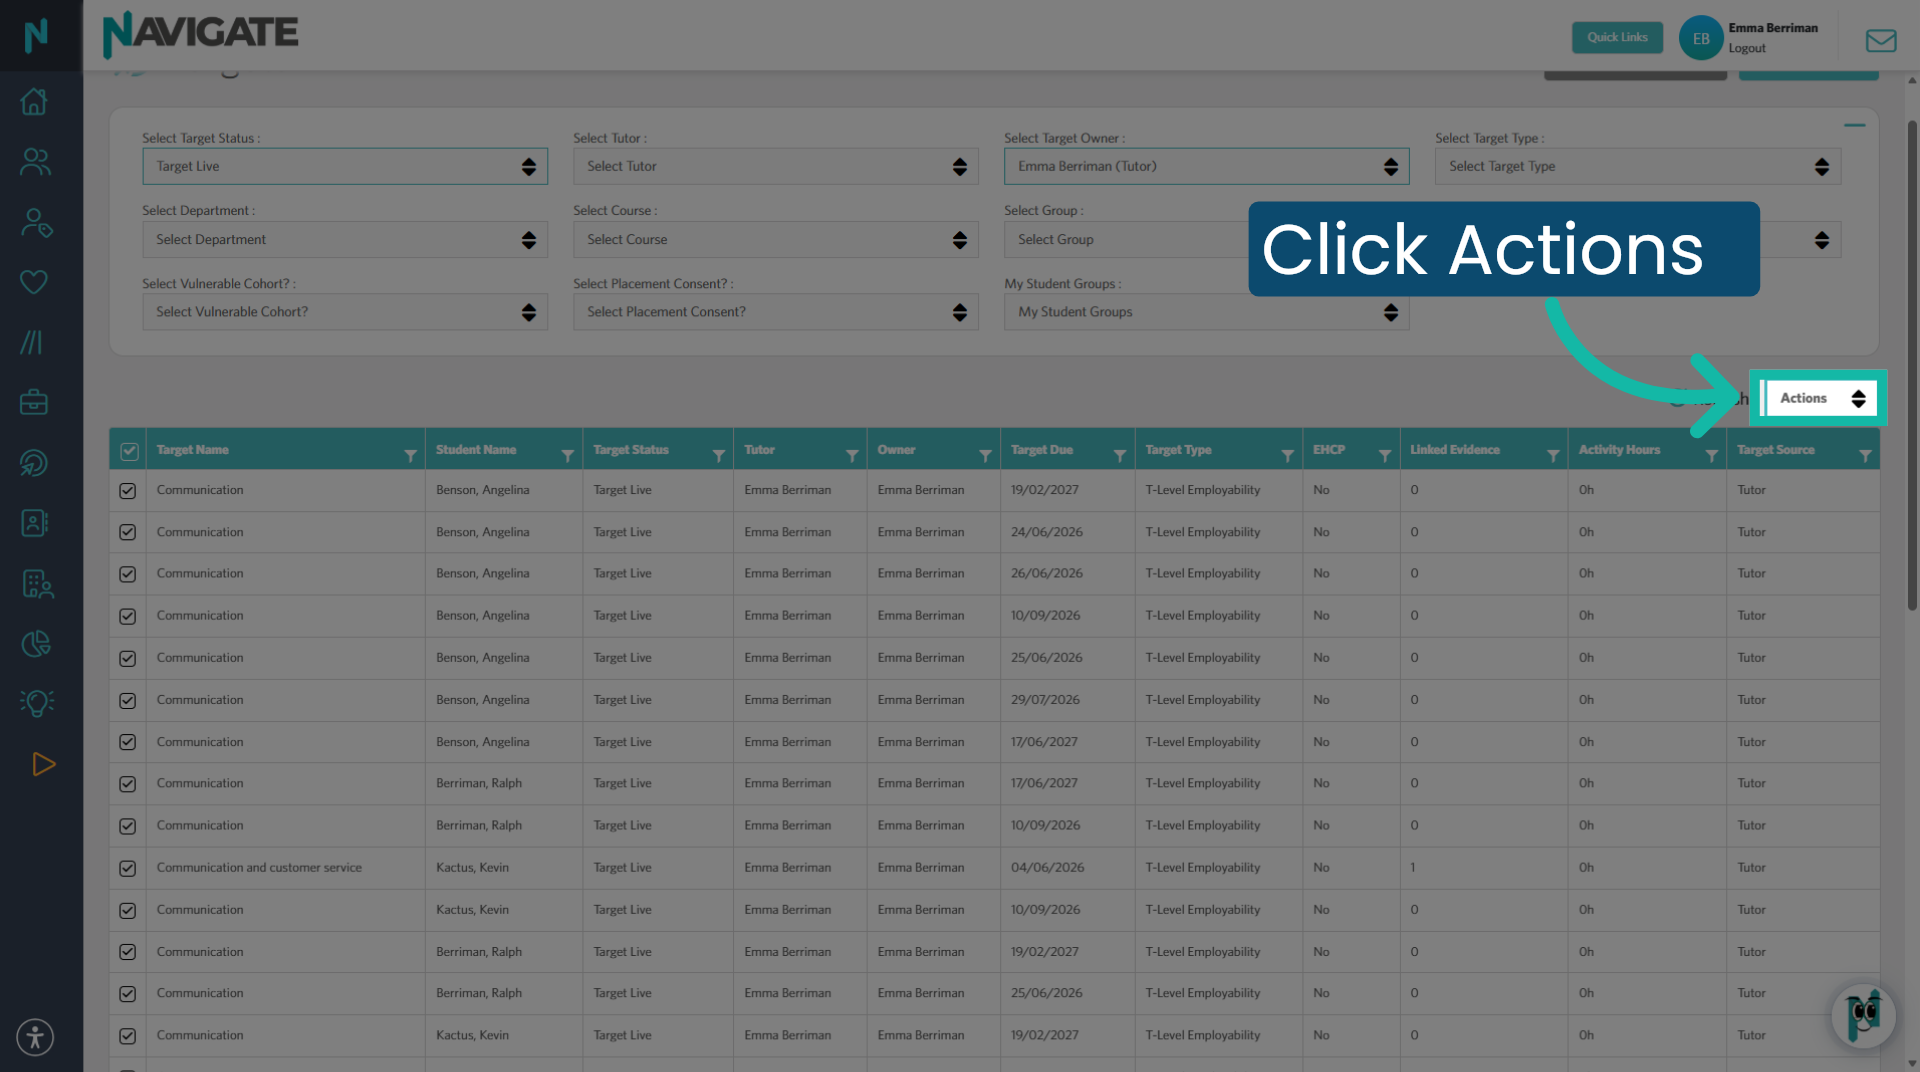Open the mail envelope icon
The image size is (1920, 1072).
click(x=1881, y=40)
